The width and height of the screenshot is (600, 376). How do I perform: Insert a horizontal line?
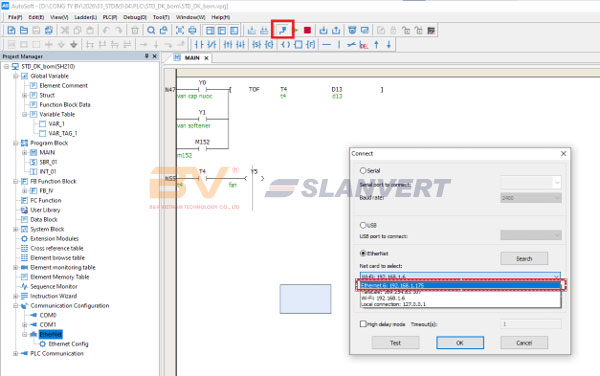[x=326, y=45]
